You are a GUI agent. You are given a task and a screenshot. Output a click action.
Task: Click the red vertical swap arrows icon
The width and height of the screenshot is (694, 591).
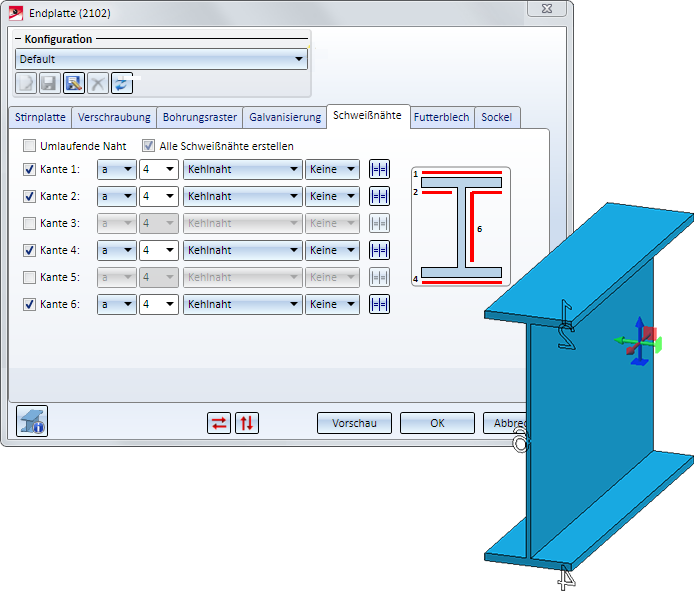coord(247,423)
